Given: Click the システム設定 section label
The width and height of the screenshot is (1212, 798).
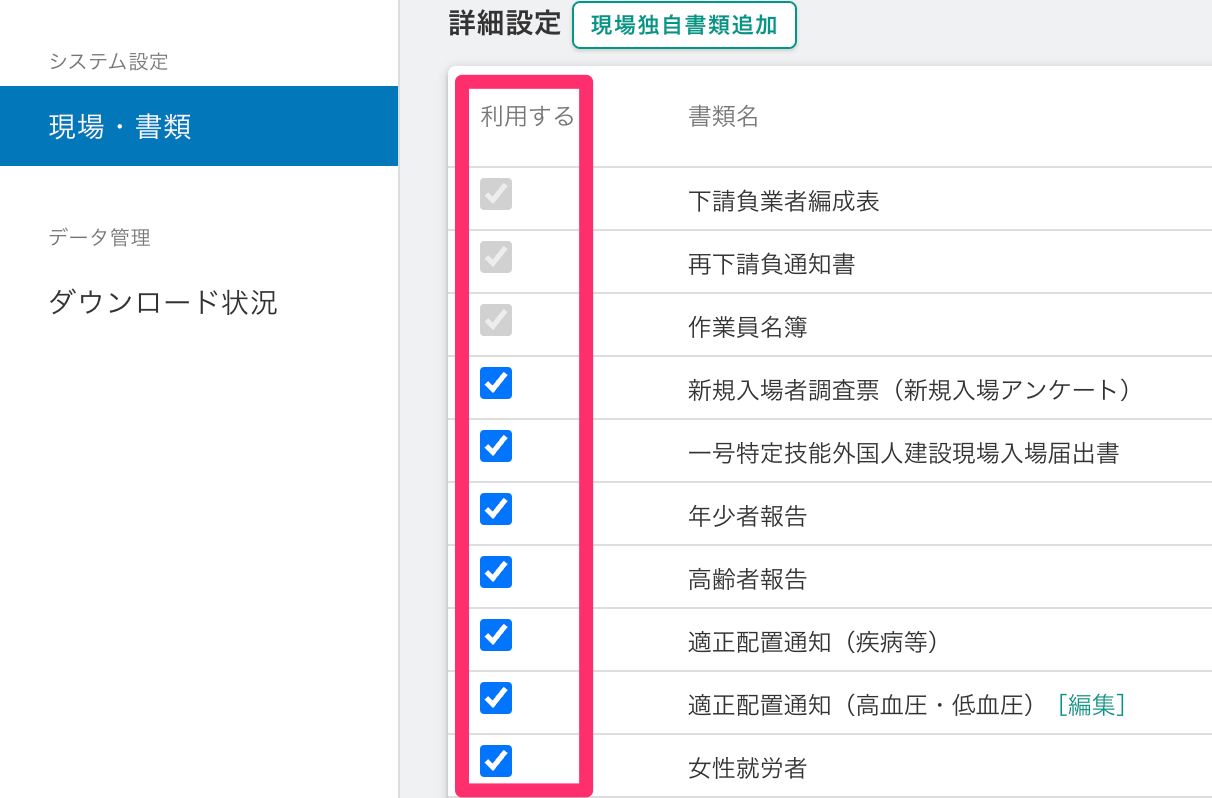Looking at the screenshot, I should click(108, 62).
